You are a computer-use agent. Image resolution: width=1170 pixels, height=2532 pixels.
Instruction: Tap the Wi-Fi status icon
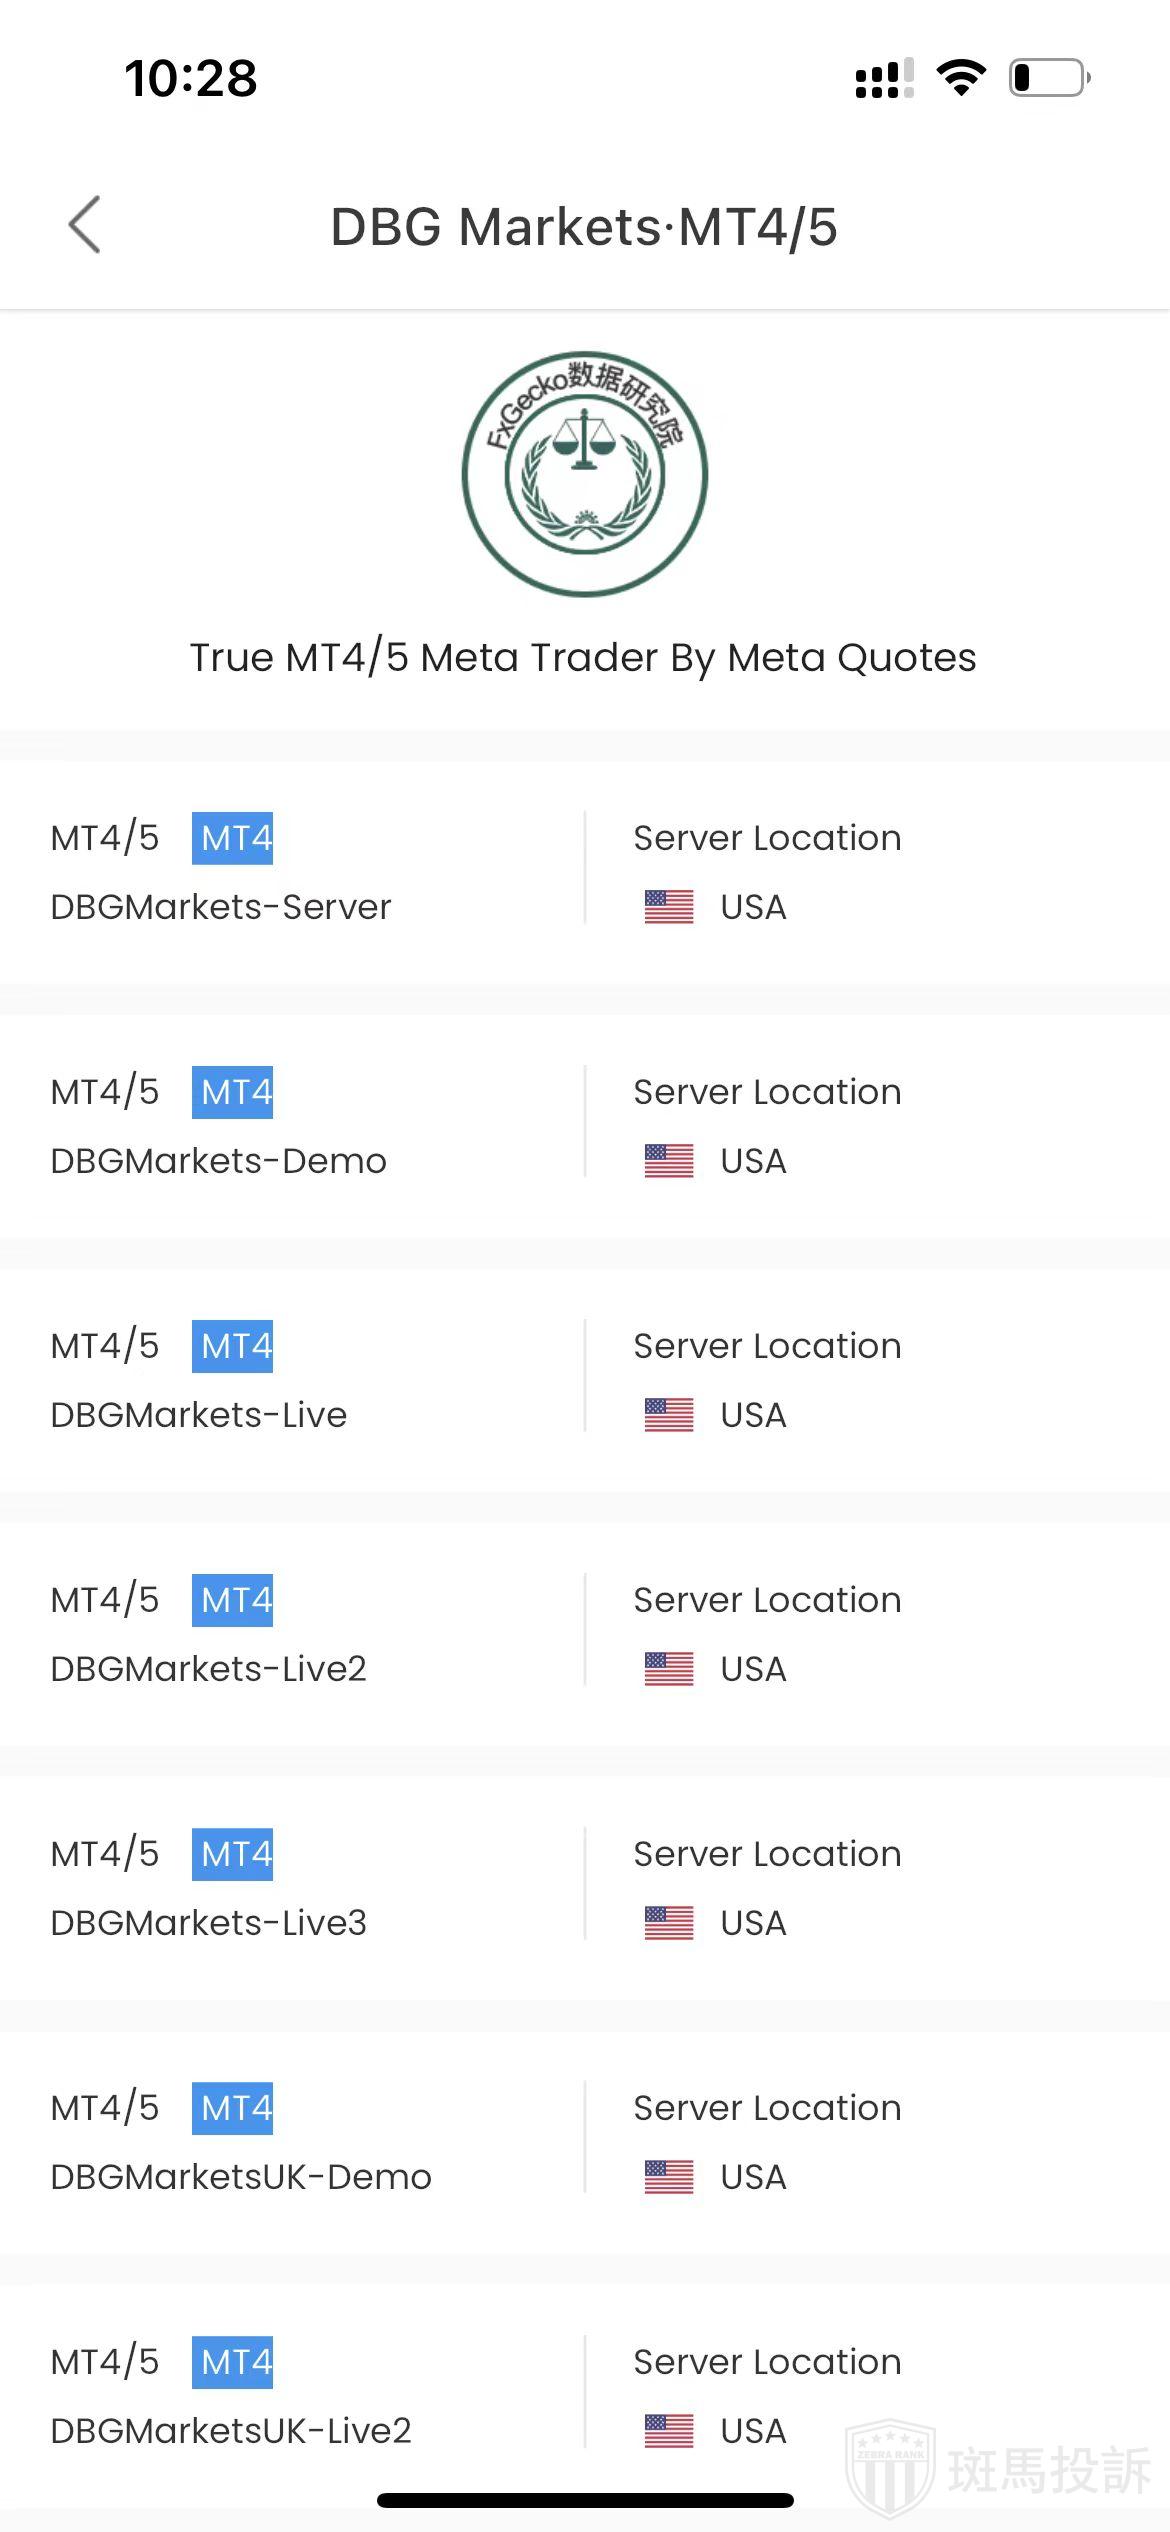point(961,78)
